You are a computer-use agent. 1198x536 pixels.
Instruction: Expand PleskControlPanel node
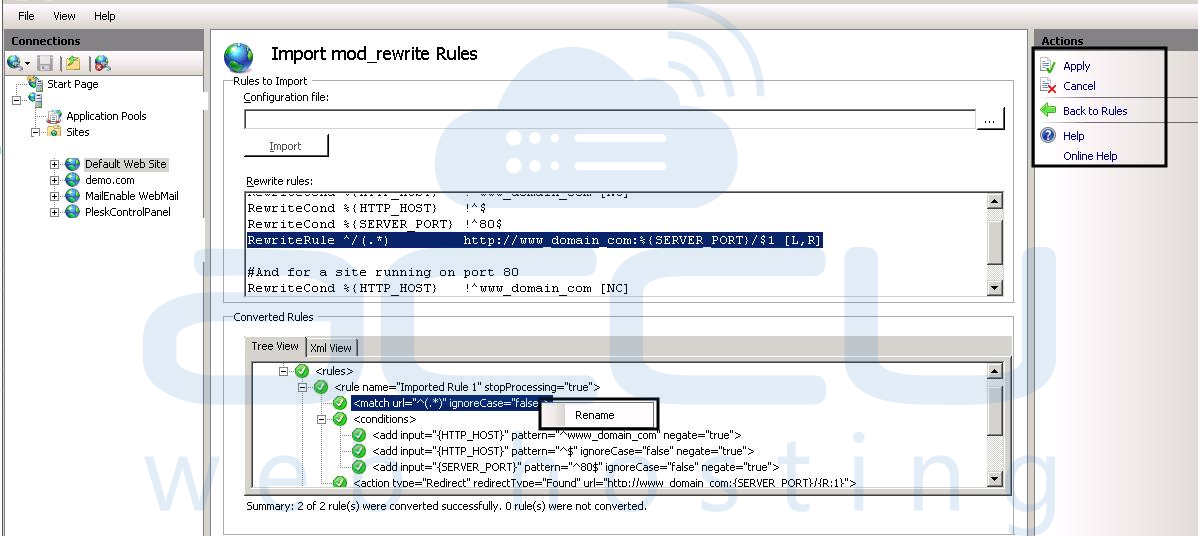(54, 212)
